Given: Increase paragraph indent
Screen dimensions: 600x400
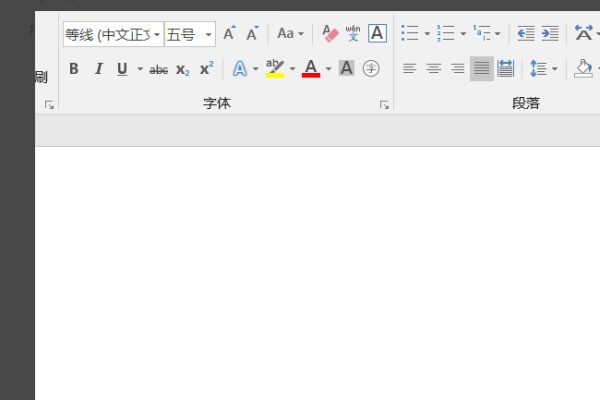Looking at the screenshot, I should pyautogui.click(x=550, y=34).
